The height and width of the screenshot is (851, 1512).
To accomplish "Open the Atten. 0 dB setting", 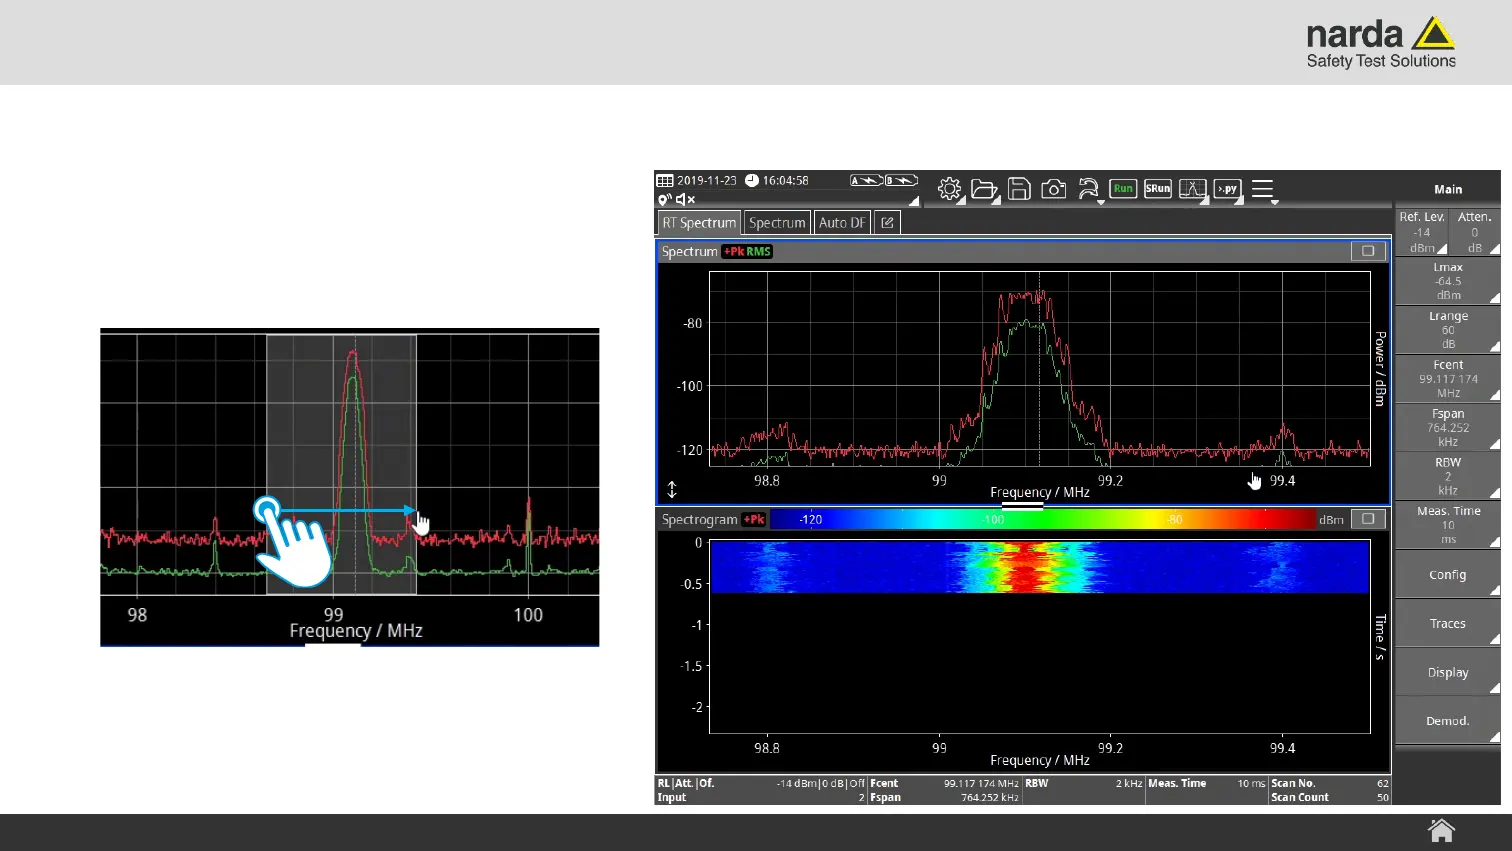I will [1475, 231].
